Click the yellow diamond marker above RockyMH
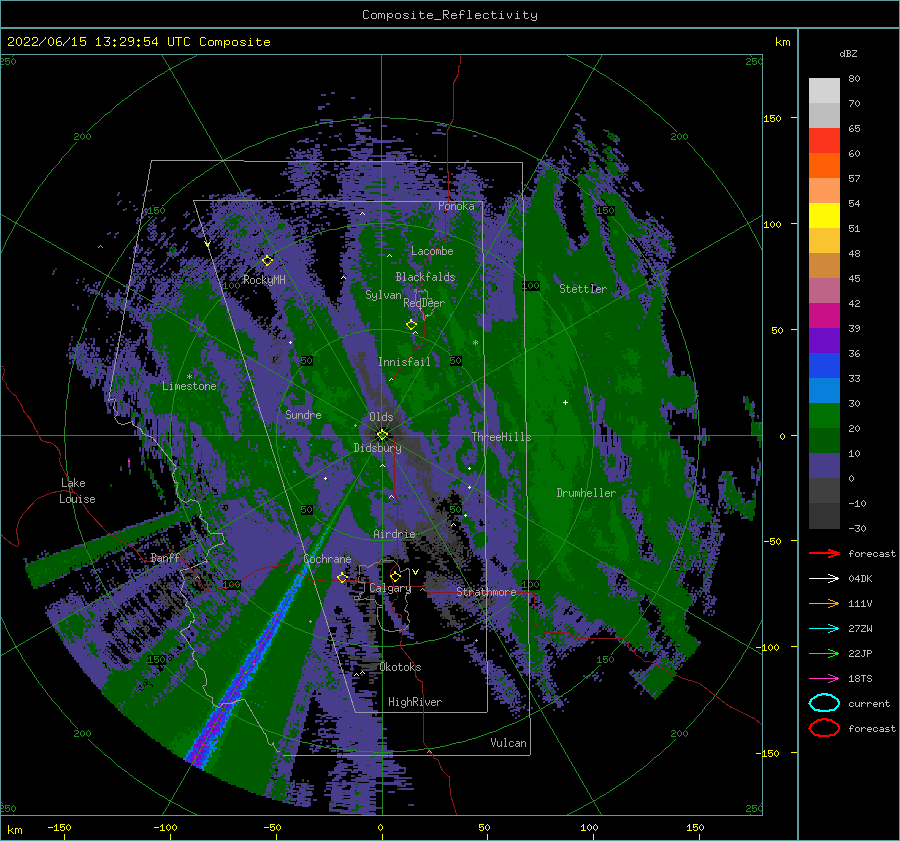The height and width of the screenshot is (841, 900). [x=267, y=261]
